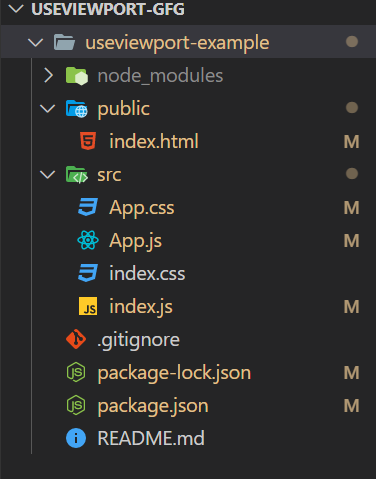Click the git icon beside .gitignore
This screenshot has width=376, height=479.
pos(76,339)
